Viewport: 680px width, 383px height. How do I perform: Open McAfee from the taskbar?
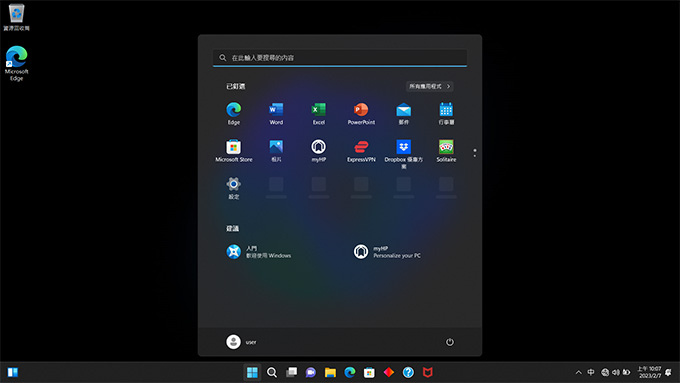click(x=428, y=372)
